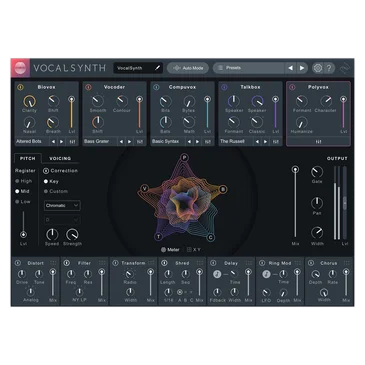The width and height of the screenshot is (365, 365).
Task: Toggle Biovox module power icon
Action: click(x=21, y=87)
